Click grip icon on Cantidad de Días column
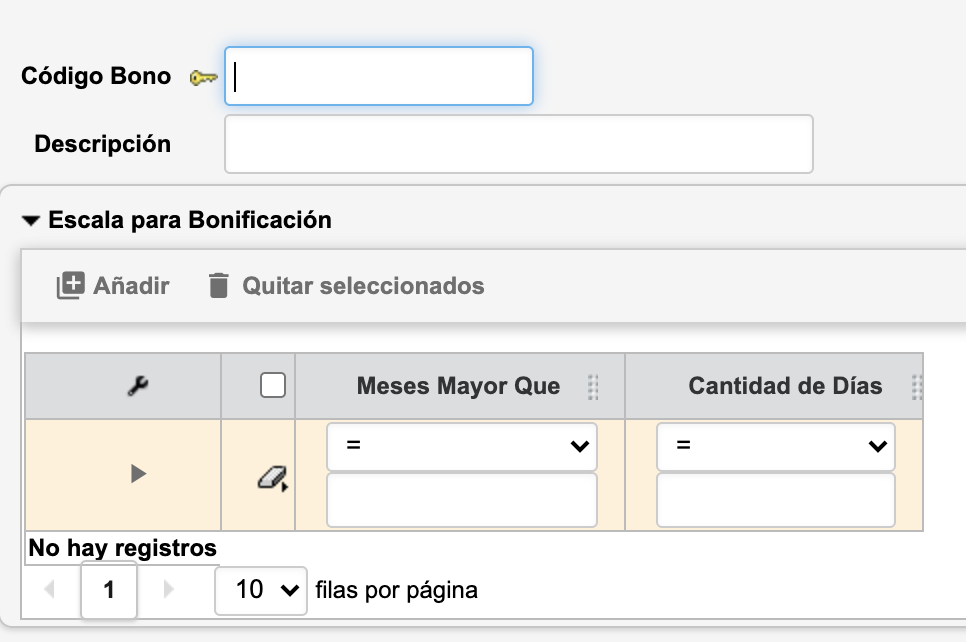Screen dimensions: 966x642 click(x=917, y=386)
